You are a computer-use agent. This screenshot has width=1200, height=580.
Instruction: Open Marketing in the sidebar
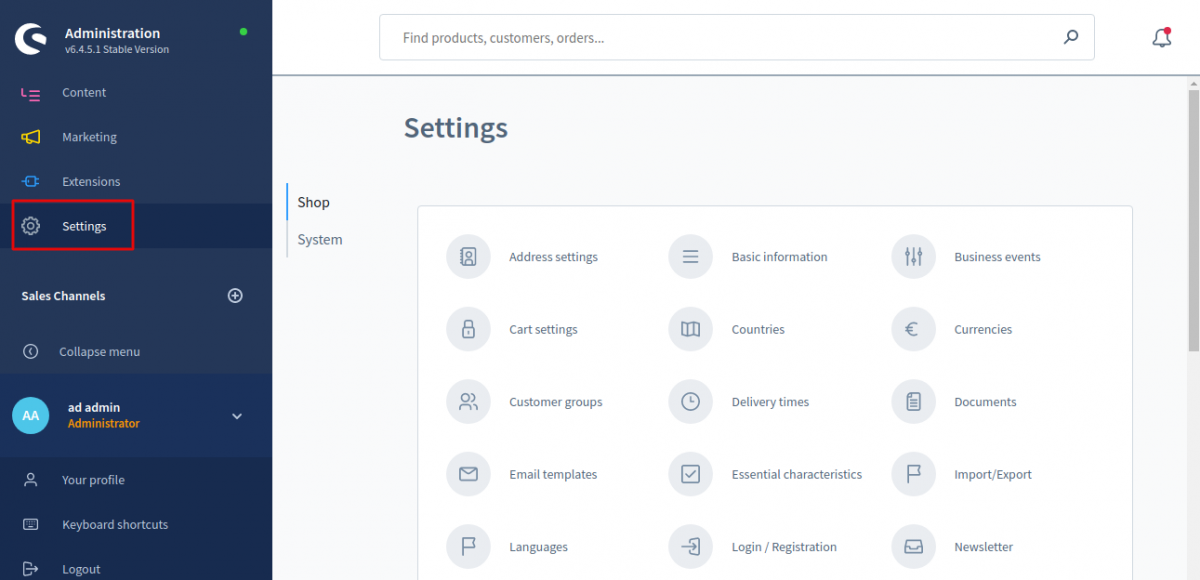point(89,137)
